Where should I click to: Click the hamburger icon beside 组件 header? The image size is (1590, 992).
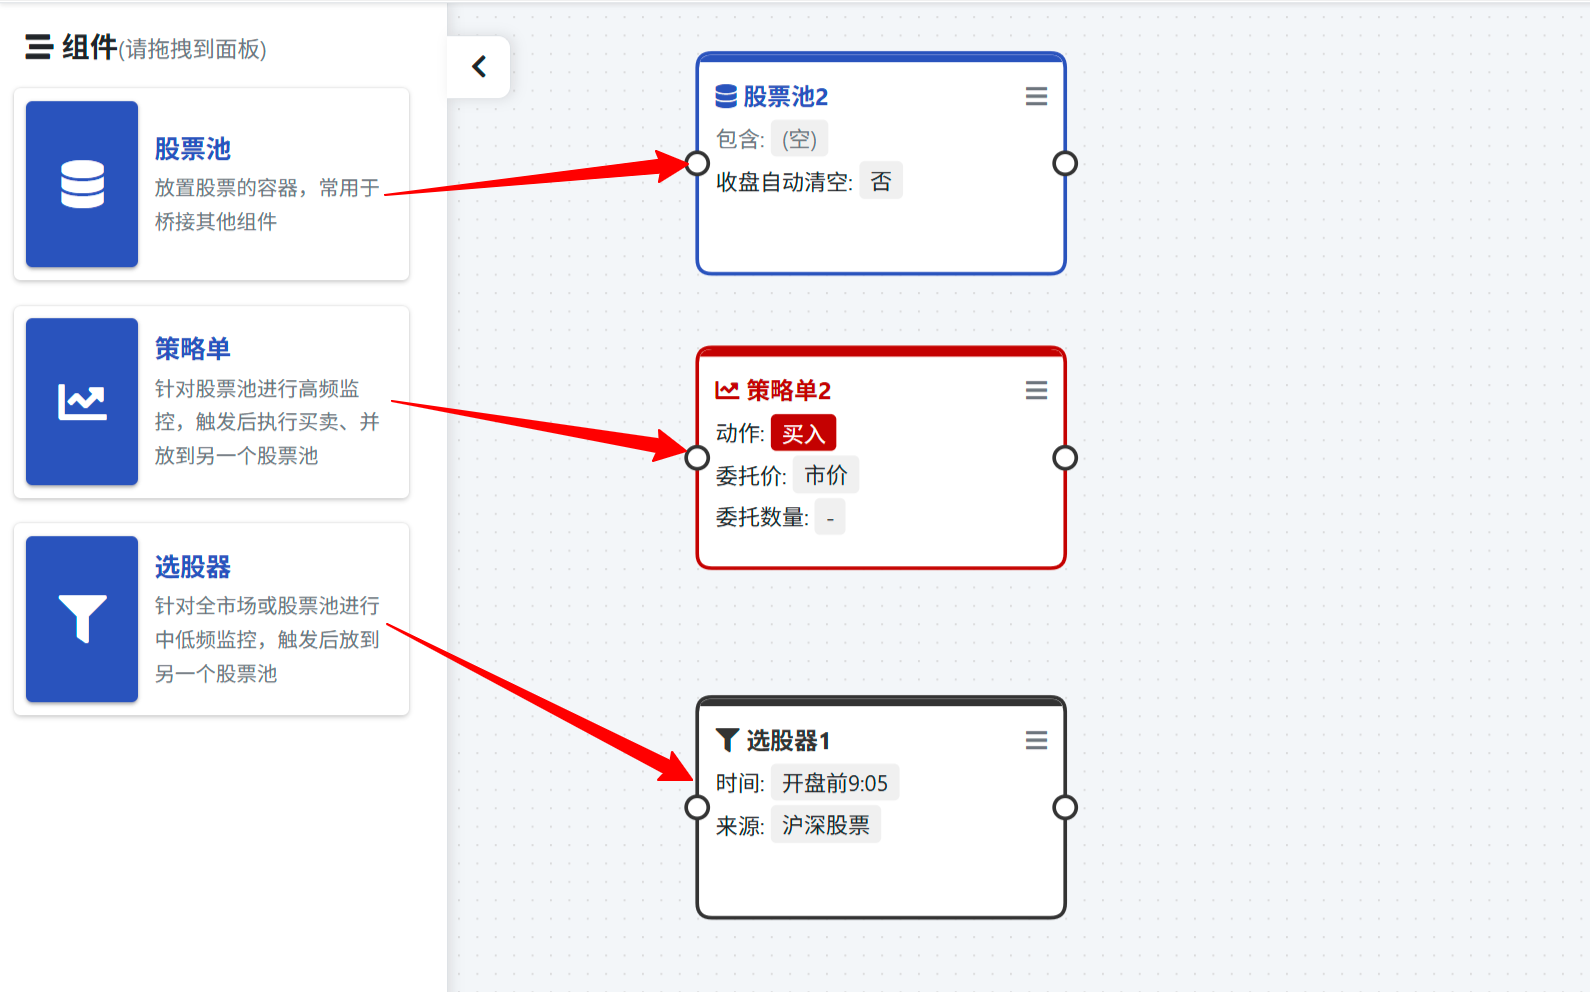click(39, 47)
